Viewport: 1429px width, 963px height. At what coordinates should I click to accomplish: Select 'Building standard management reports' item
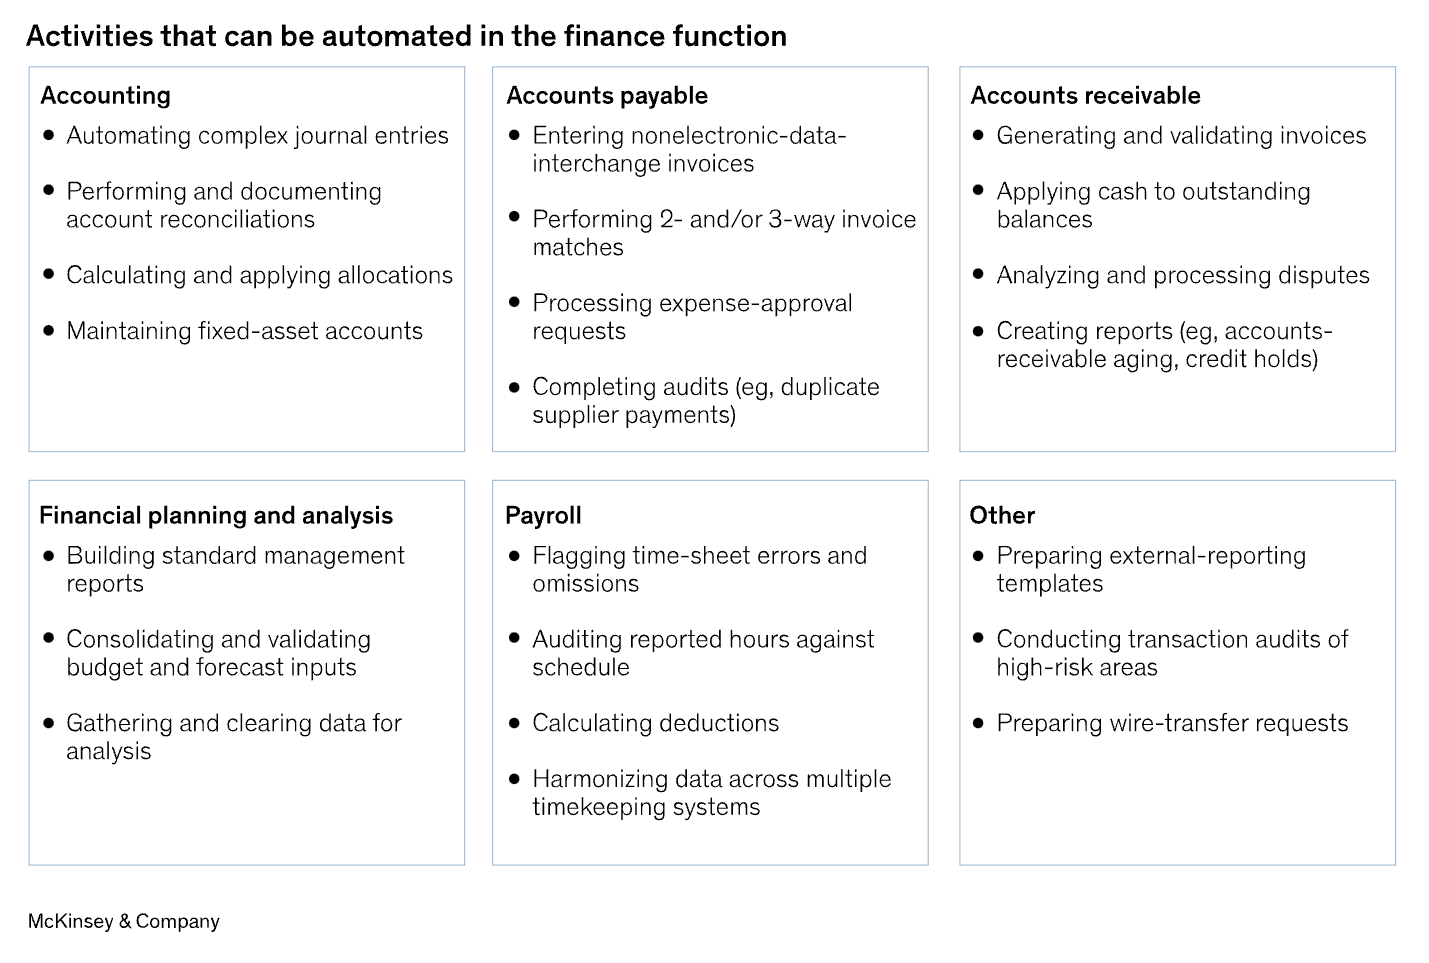[x=235, y=570]
